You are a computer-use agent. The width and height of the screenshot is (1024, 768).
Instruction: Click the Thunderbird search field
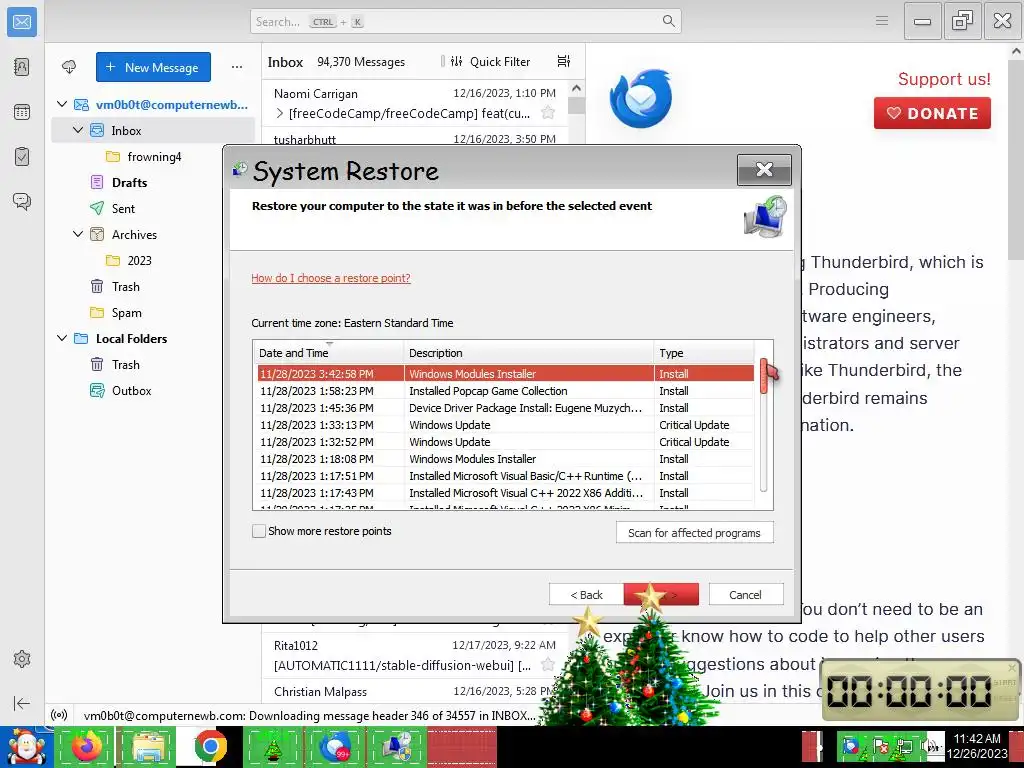pos(466,21)
